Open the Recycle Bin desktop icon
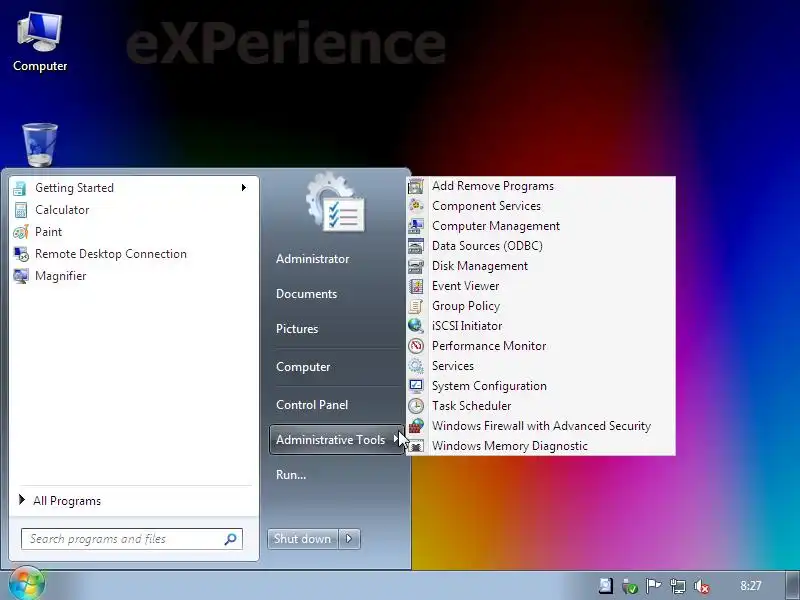This screenshot has height=600, width=800. pos(40,144)
